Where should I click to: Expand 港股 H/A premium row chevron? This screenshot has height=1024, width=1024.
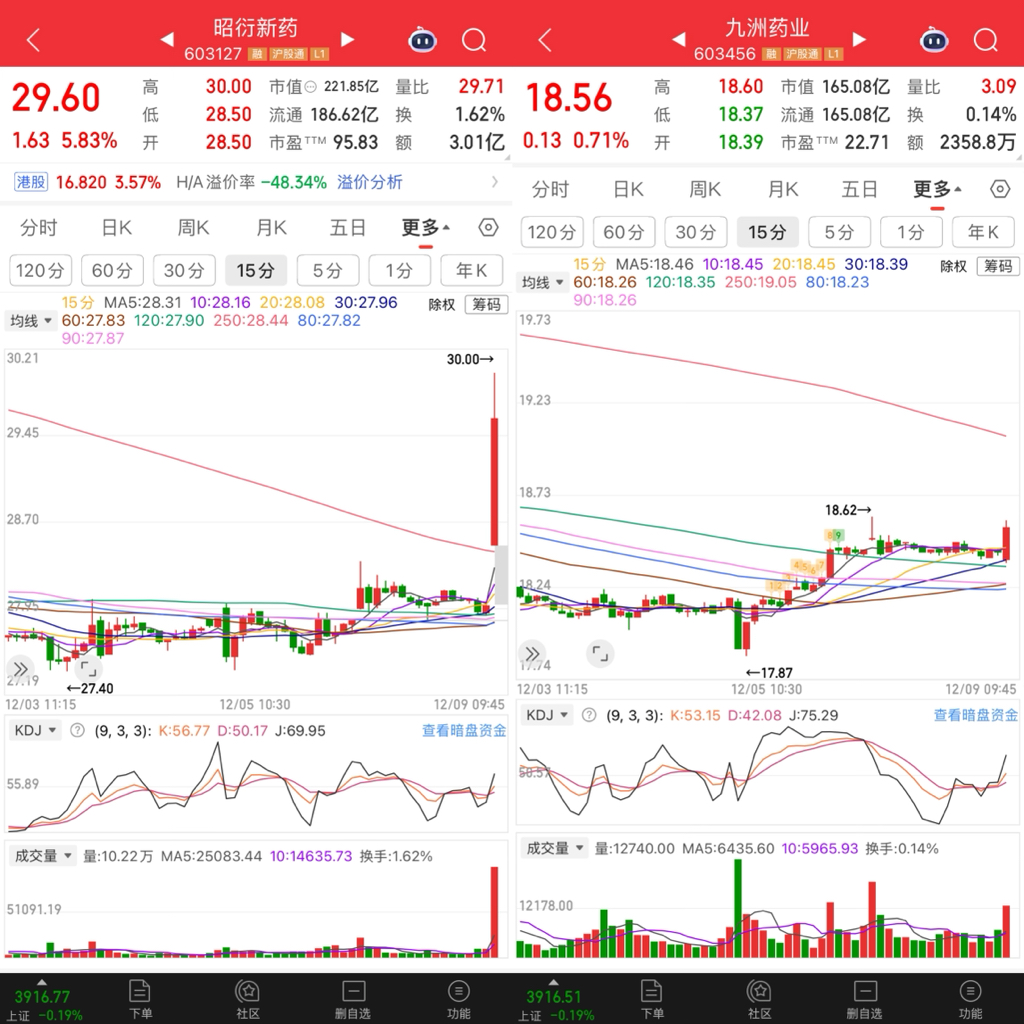click(494, 182)
